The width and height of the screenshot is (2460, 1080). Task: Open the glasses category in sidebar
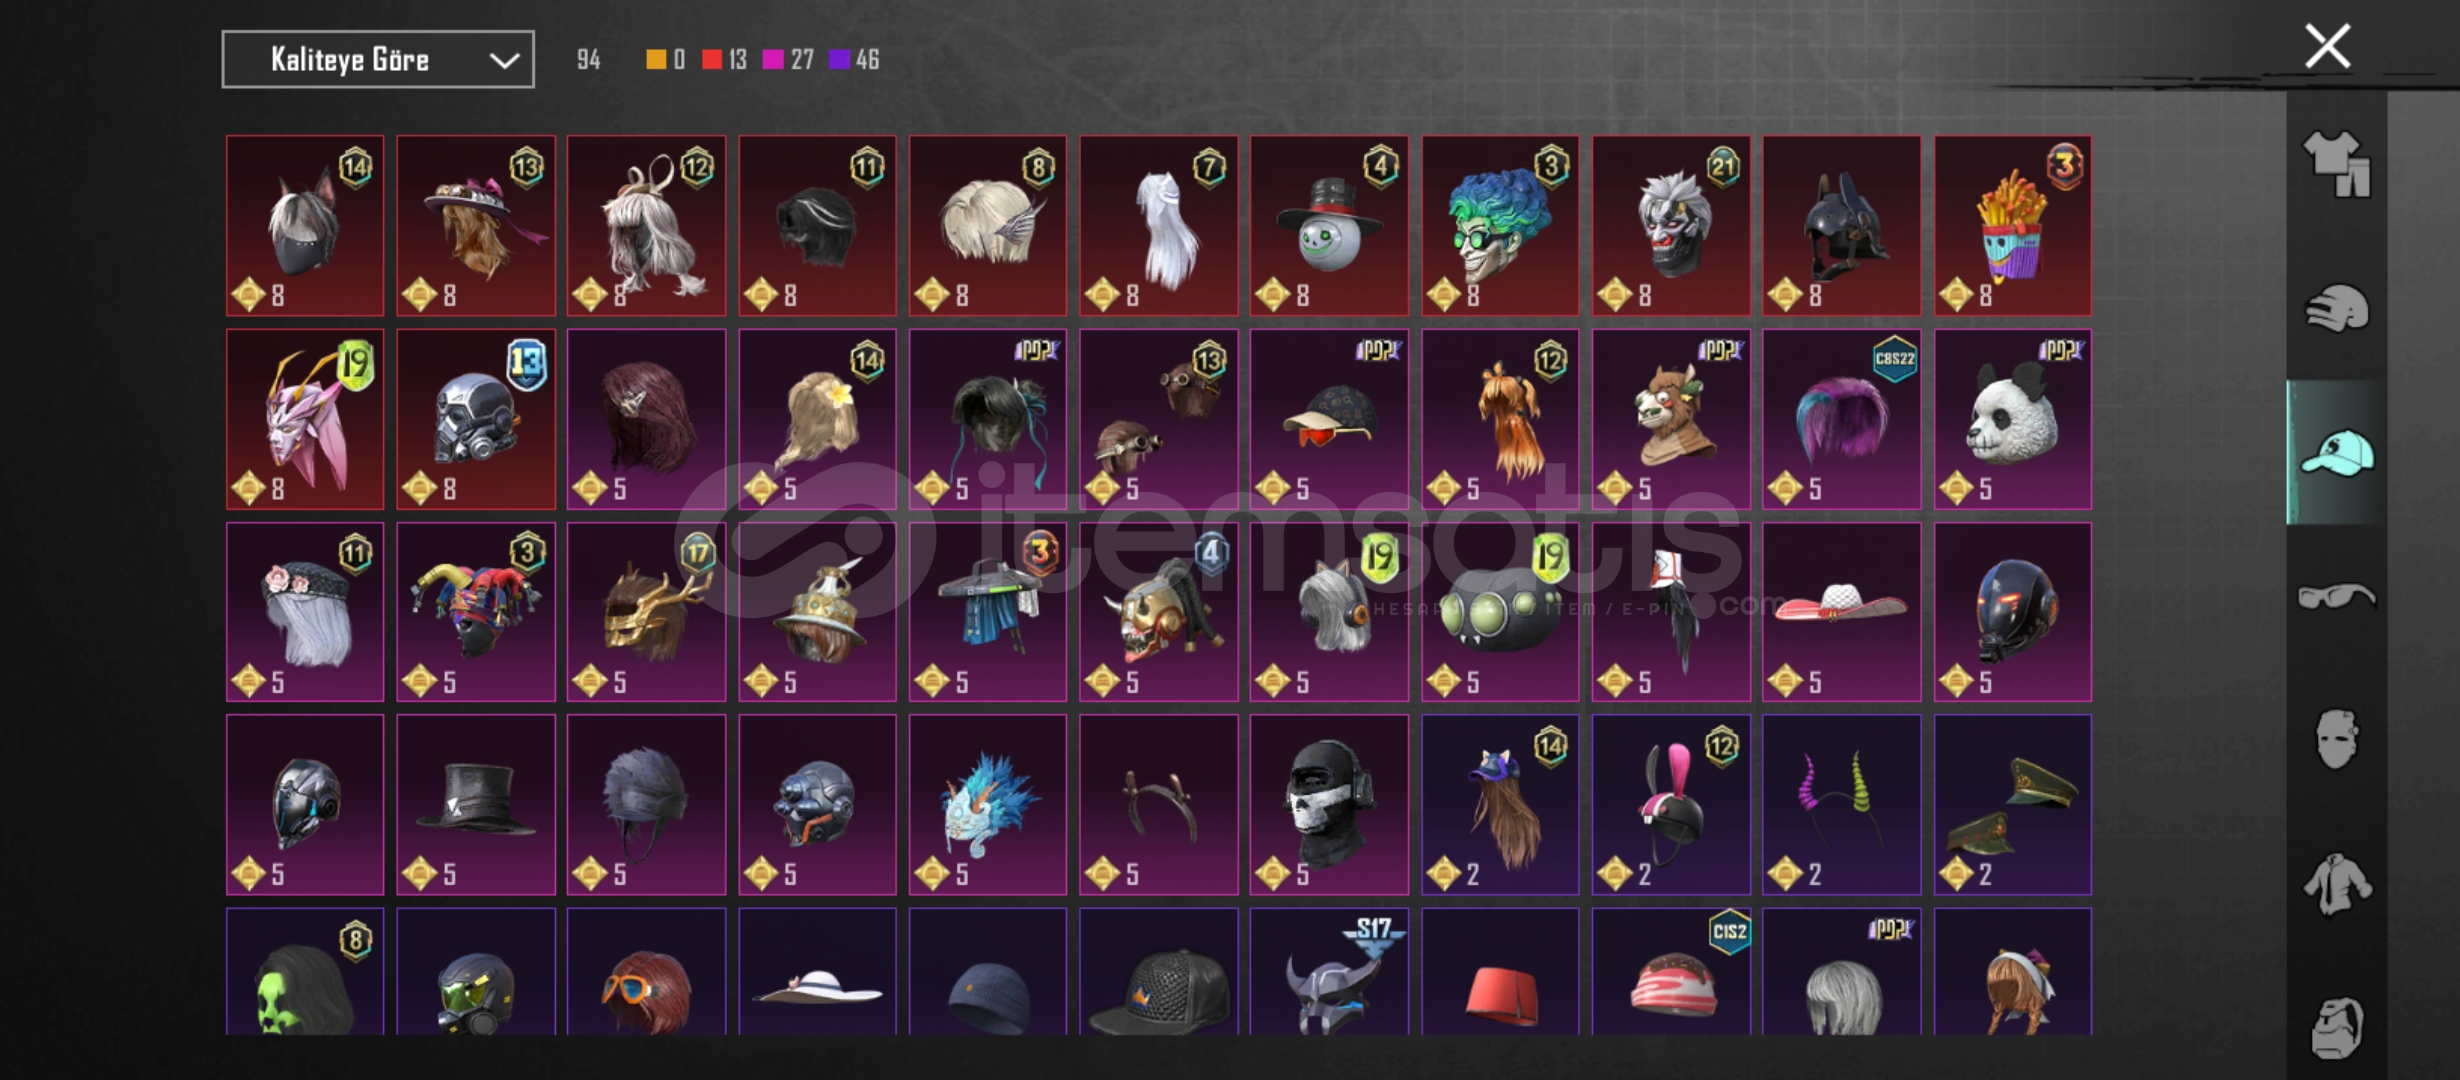click(x=2336, y=596)
